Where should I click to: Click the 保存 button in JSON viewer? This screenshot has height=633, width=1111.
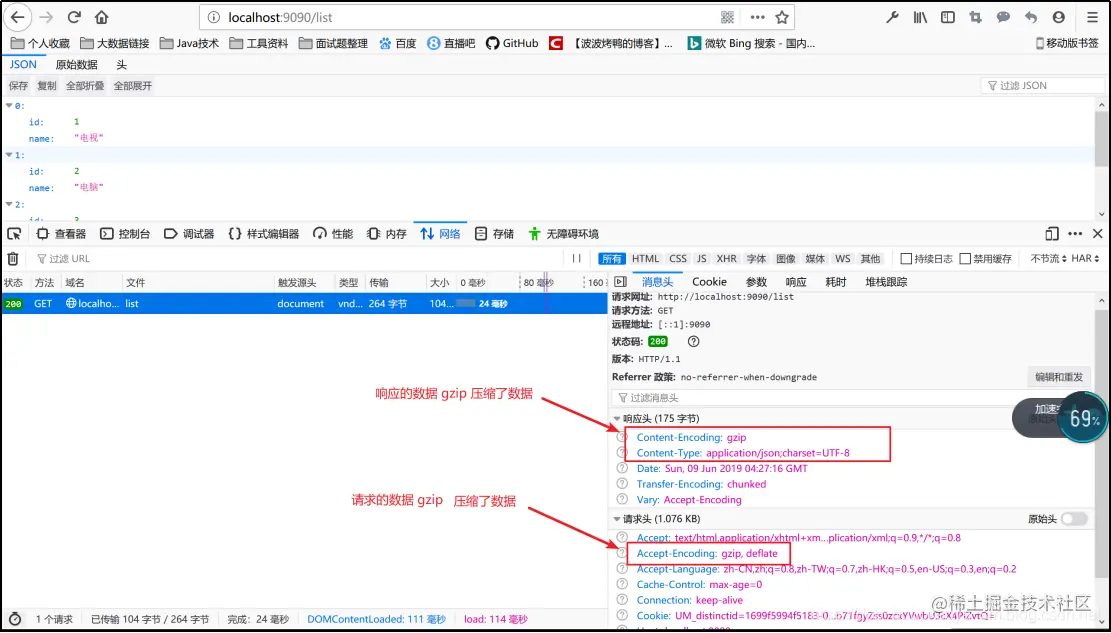point(18,86)
